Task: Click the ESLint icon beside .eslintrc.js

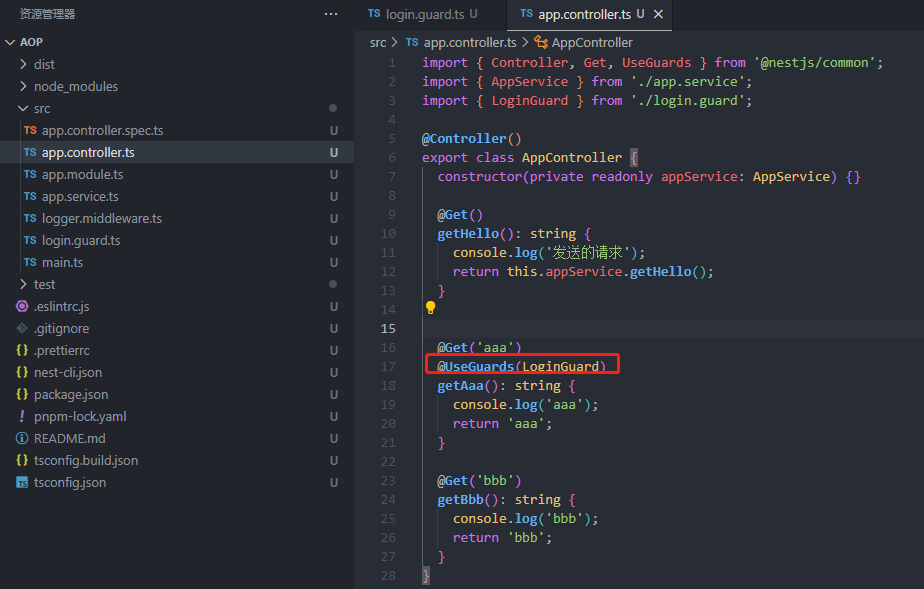Action: click(22, 306)
